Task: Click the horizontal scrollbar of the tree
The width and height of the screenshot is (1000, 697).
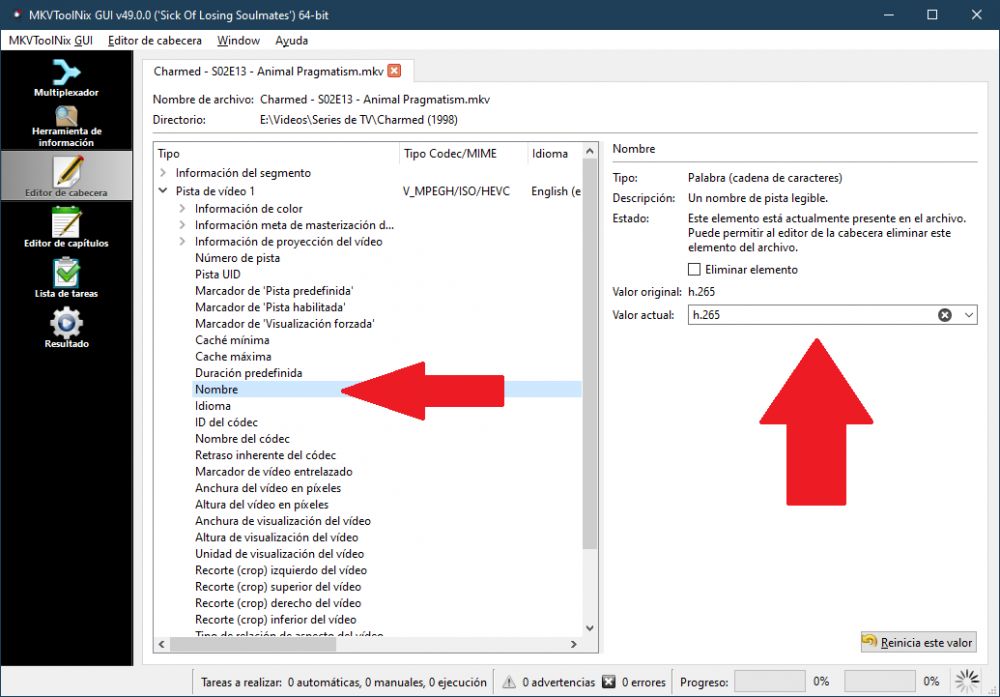Action: point(253,644)
